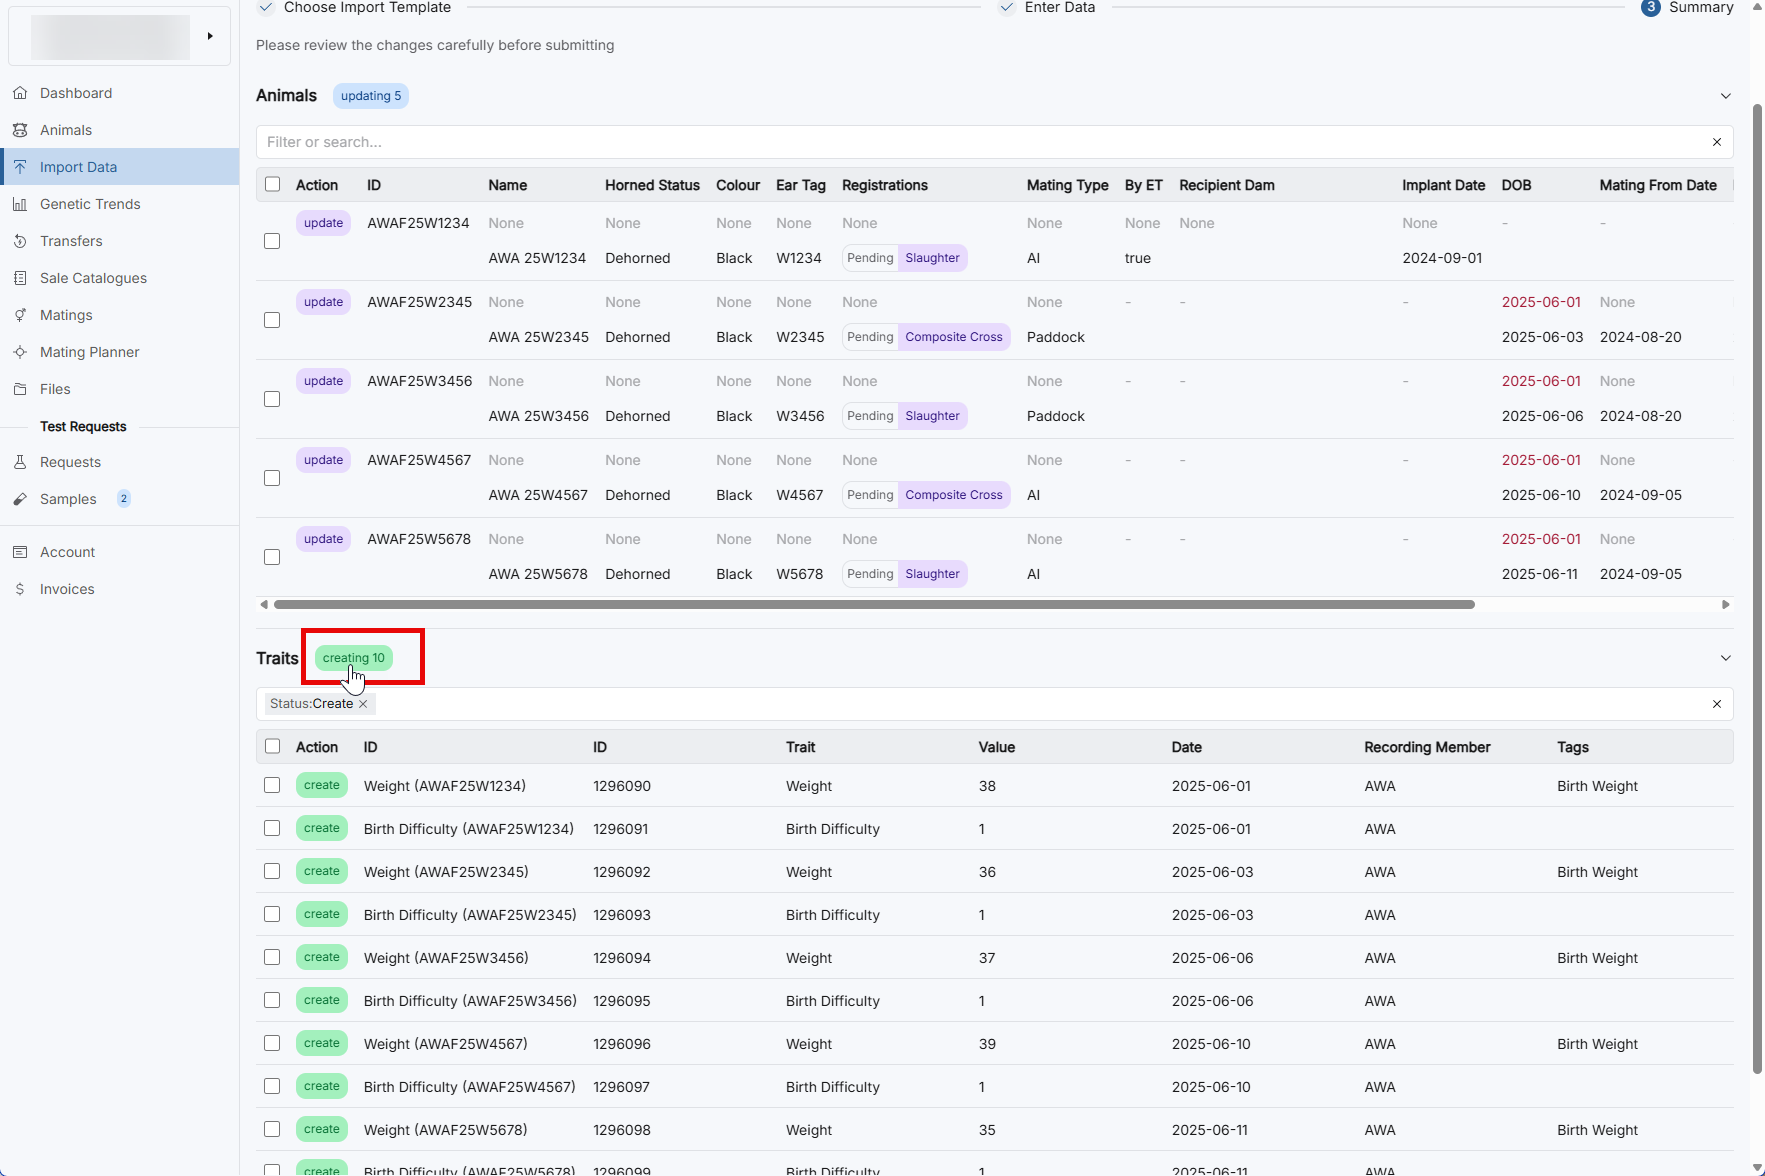This screenshot has height=1176, width=1765.
Task: Collapse the Traits section chevron
Action: (x=1725, y=658)
